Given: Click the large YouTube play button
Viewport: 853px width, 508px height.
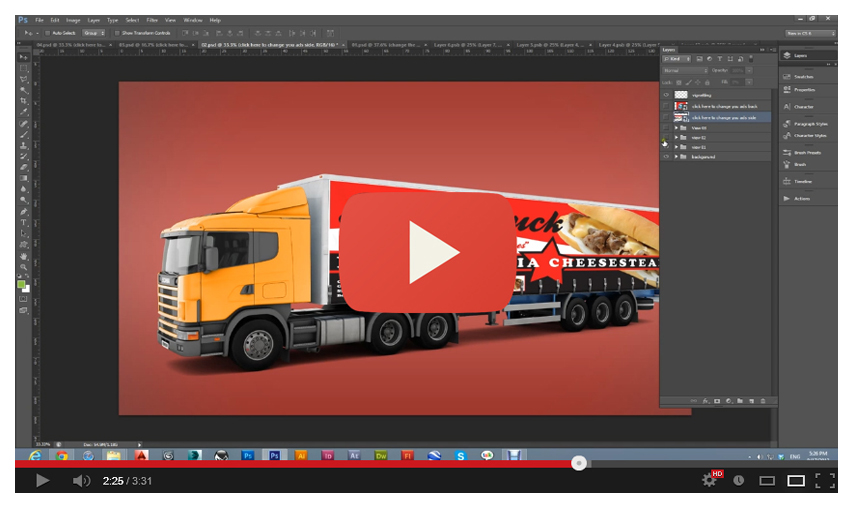Looking at the screenshot, I should [427, 251].
